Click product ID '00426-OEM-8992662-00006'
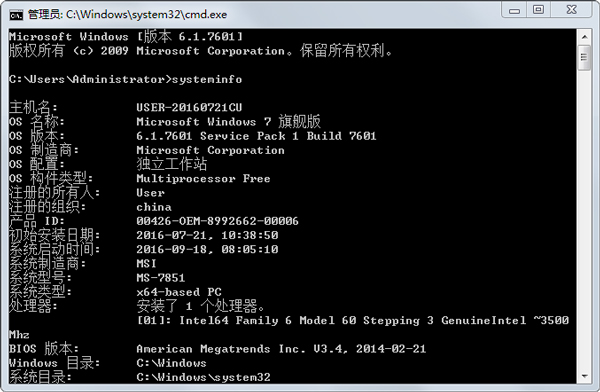 [217, 221]
